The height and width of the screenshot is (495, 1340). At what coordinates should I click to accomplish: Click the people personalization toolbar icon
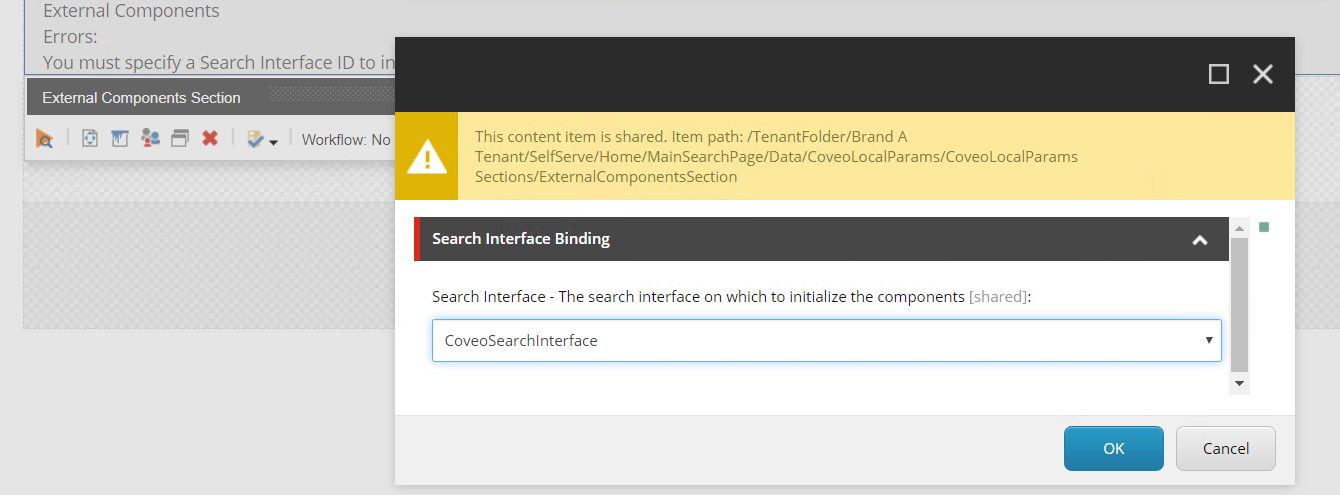click(x=150, y=139)
